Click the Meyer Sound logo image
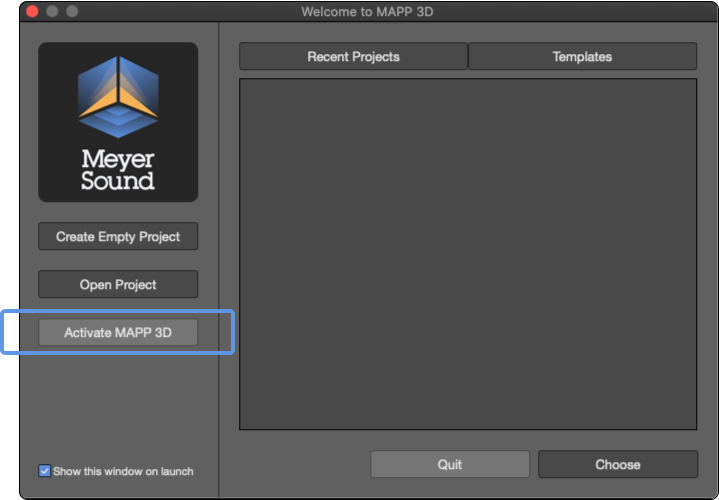 [x=118, y=122]
